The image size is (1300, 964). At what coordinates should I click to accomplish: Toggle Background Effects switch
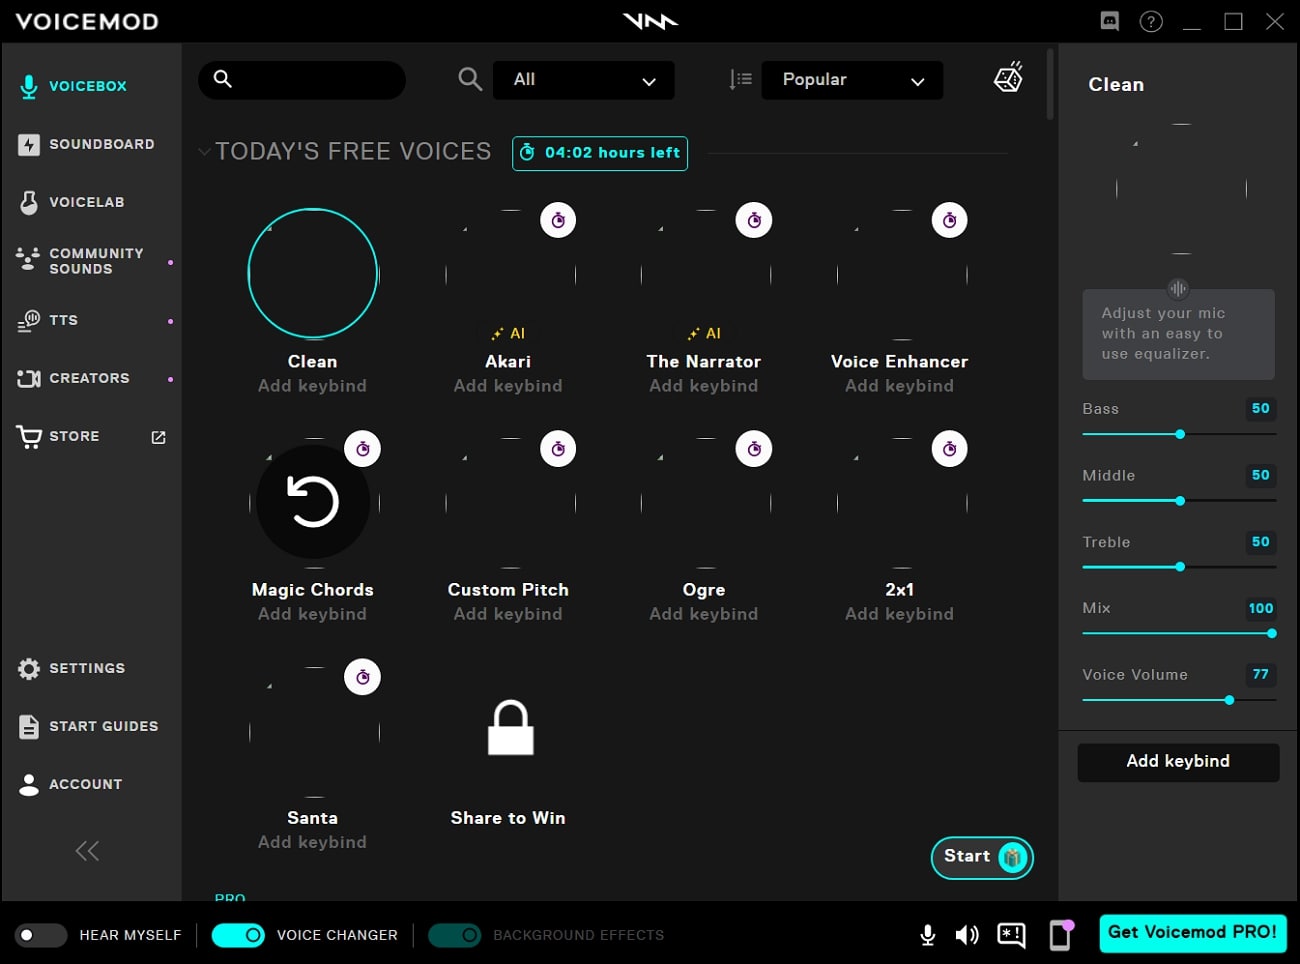pyautogui.click(x=454, y=935)
